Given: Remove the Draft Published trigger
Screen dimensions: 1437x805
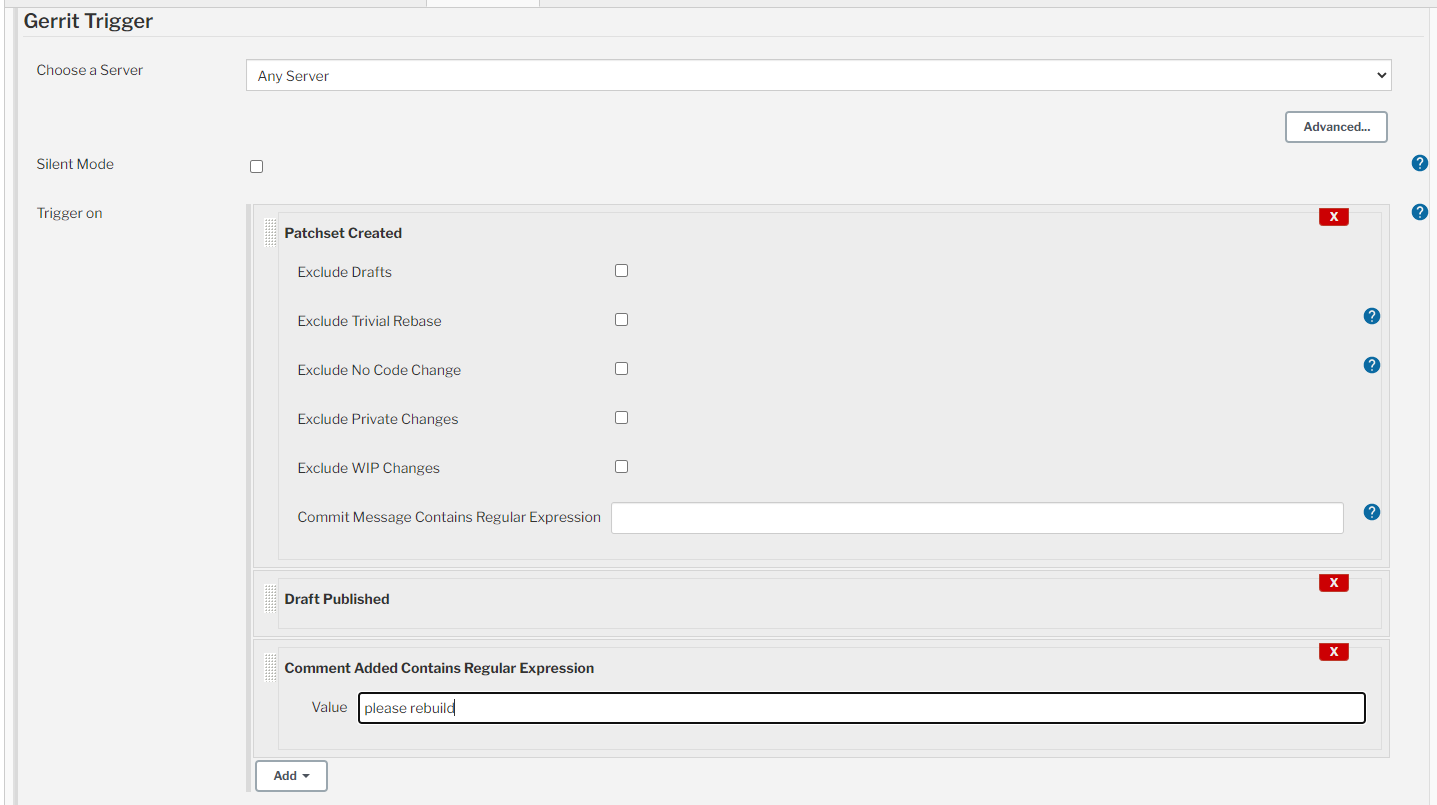Looking at the screenshot, I should click(x=1334, y=583).
